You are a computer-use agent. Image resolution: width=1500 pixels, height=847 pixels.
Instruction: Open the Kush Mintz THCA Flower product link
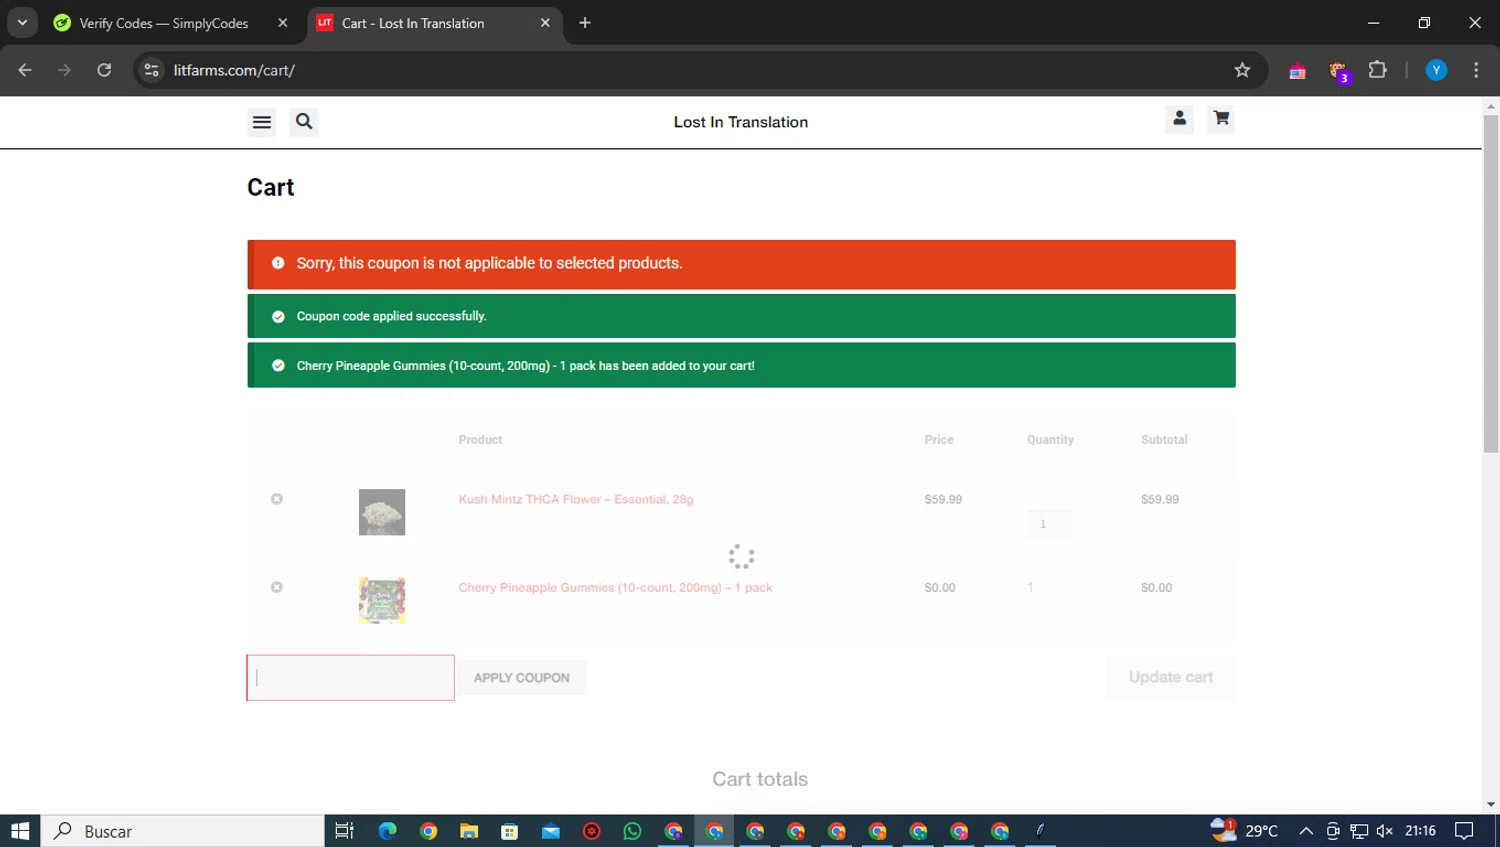[576, 499]
